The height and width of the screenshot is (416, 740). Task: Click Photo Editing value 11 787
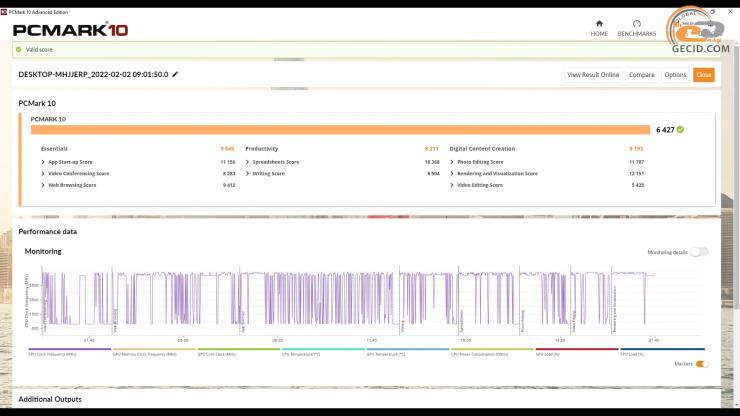coord(636,162)
